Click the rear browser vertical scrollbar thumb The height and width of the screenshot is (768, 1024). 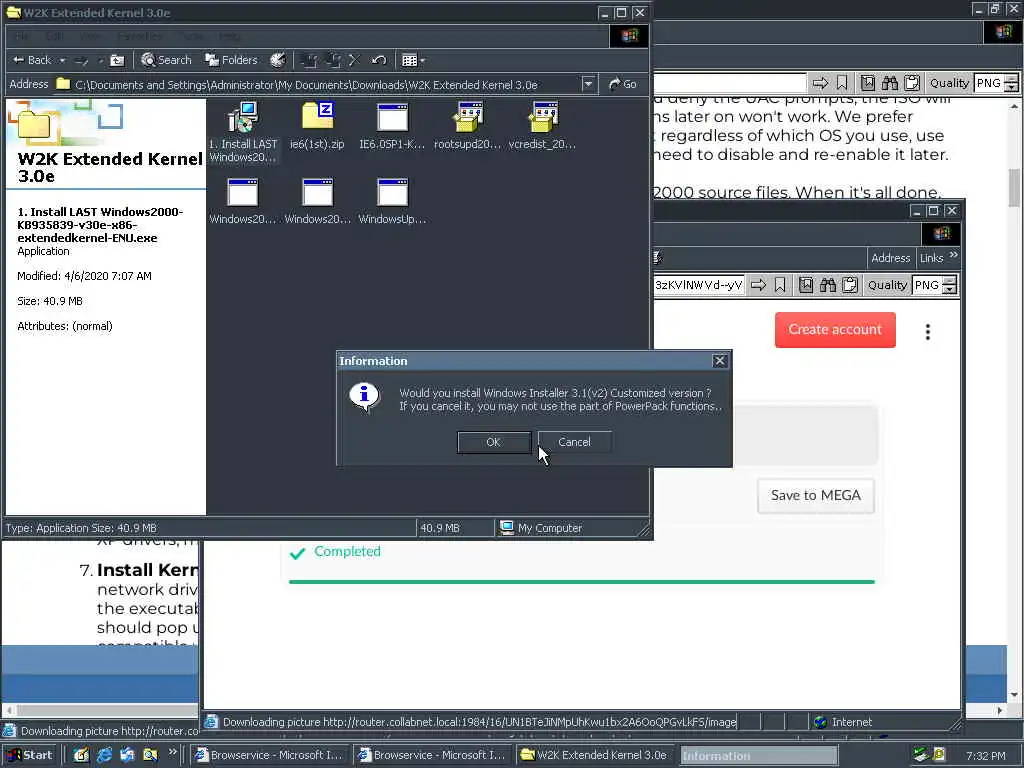[x=1014, y=187]
